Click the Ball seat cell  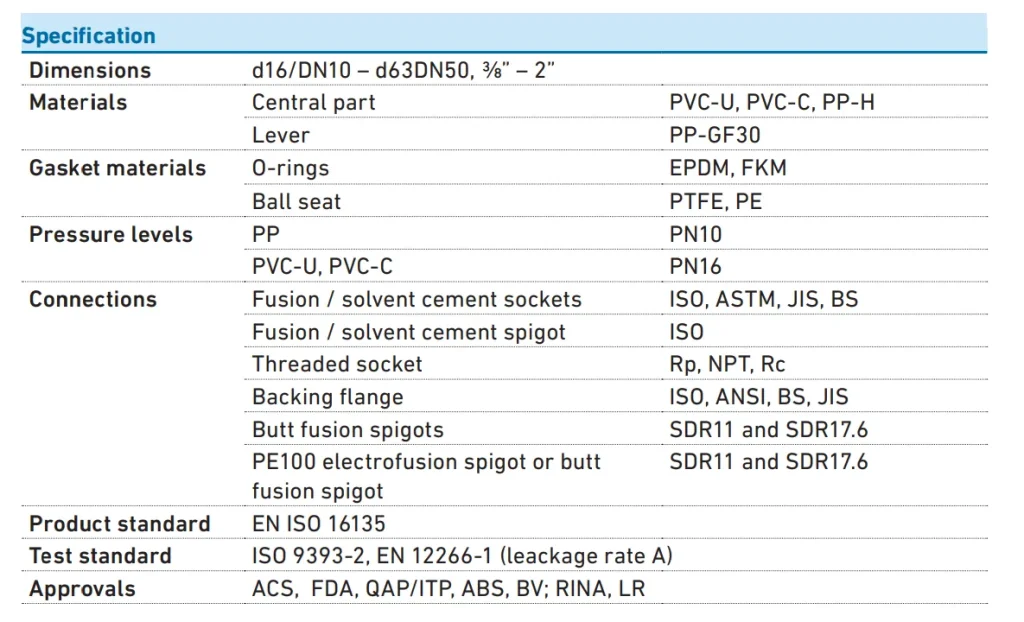[296, 201]
